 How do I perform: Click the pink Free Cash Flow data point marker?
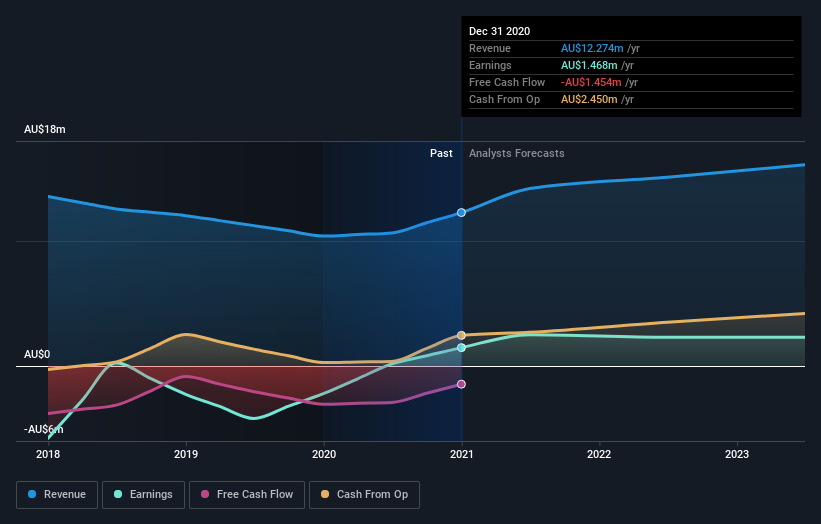(461, 384)
